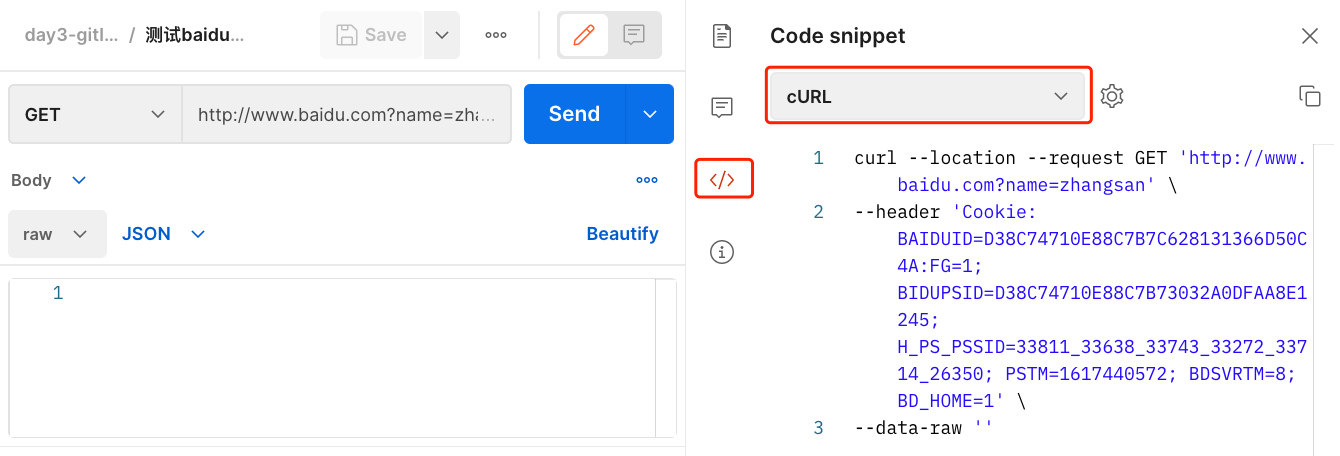Click the day3-gitl... breadcrumb
1340x456 pixels.
71,35
